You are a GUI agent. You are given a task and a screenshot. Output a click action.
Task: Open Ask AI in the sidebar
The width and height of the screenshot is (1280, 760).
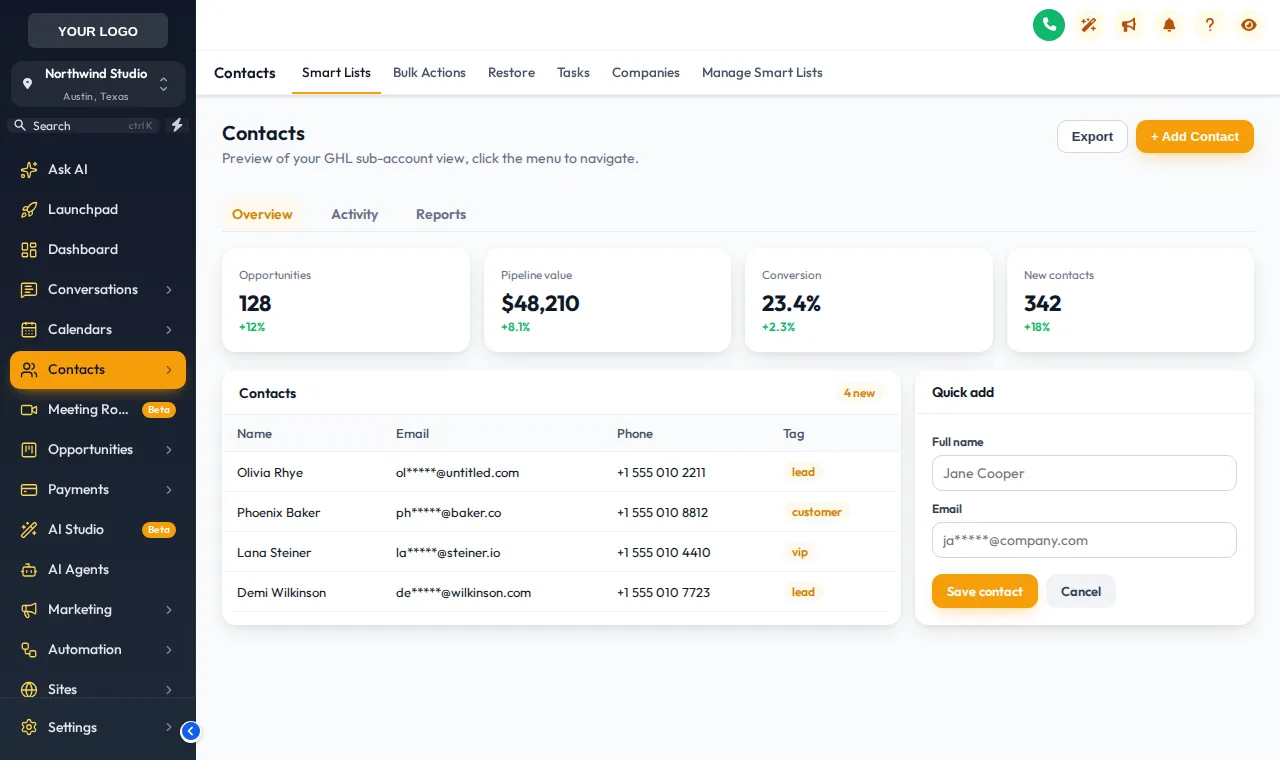coord(98,170)
